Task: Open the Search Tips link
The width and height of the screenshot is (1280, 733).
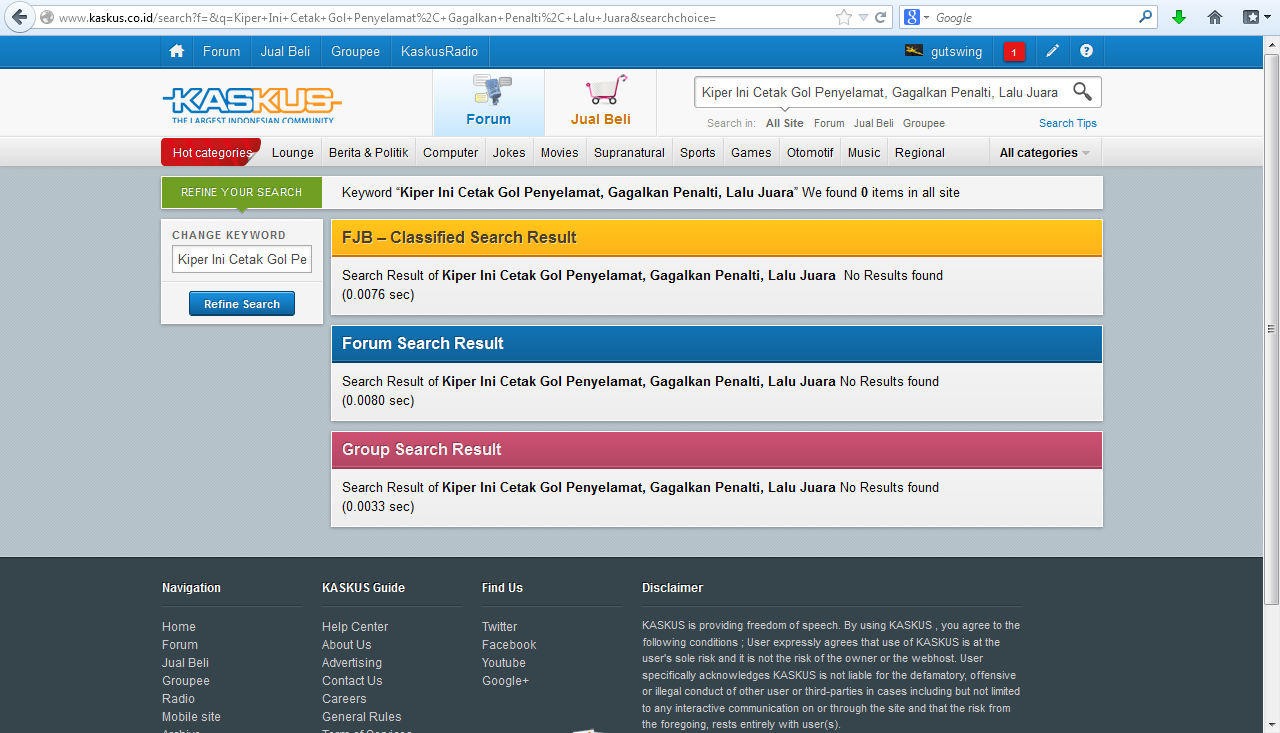Action: pos(1068,123)
